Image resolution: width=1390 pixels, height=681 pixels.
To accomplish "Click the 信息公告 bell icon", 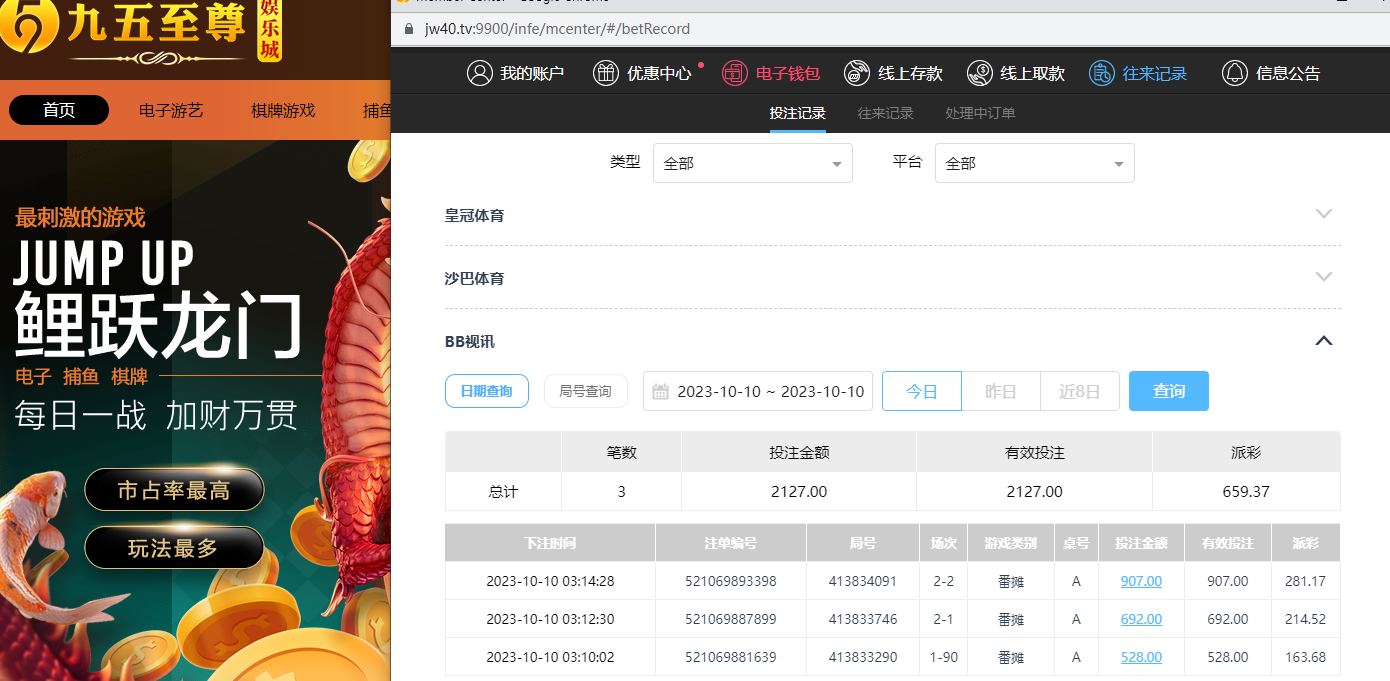I will [1235, 73].
